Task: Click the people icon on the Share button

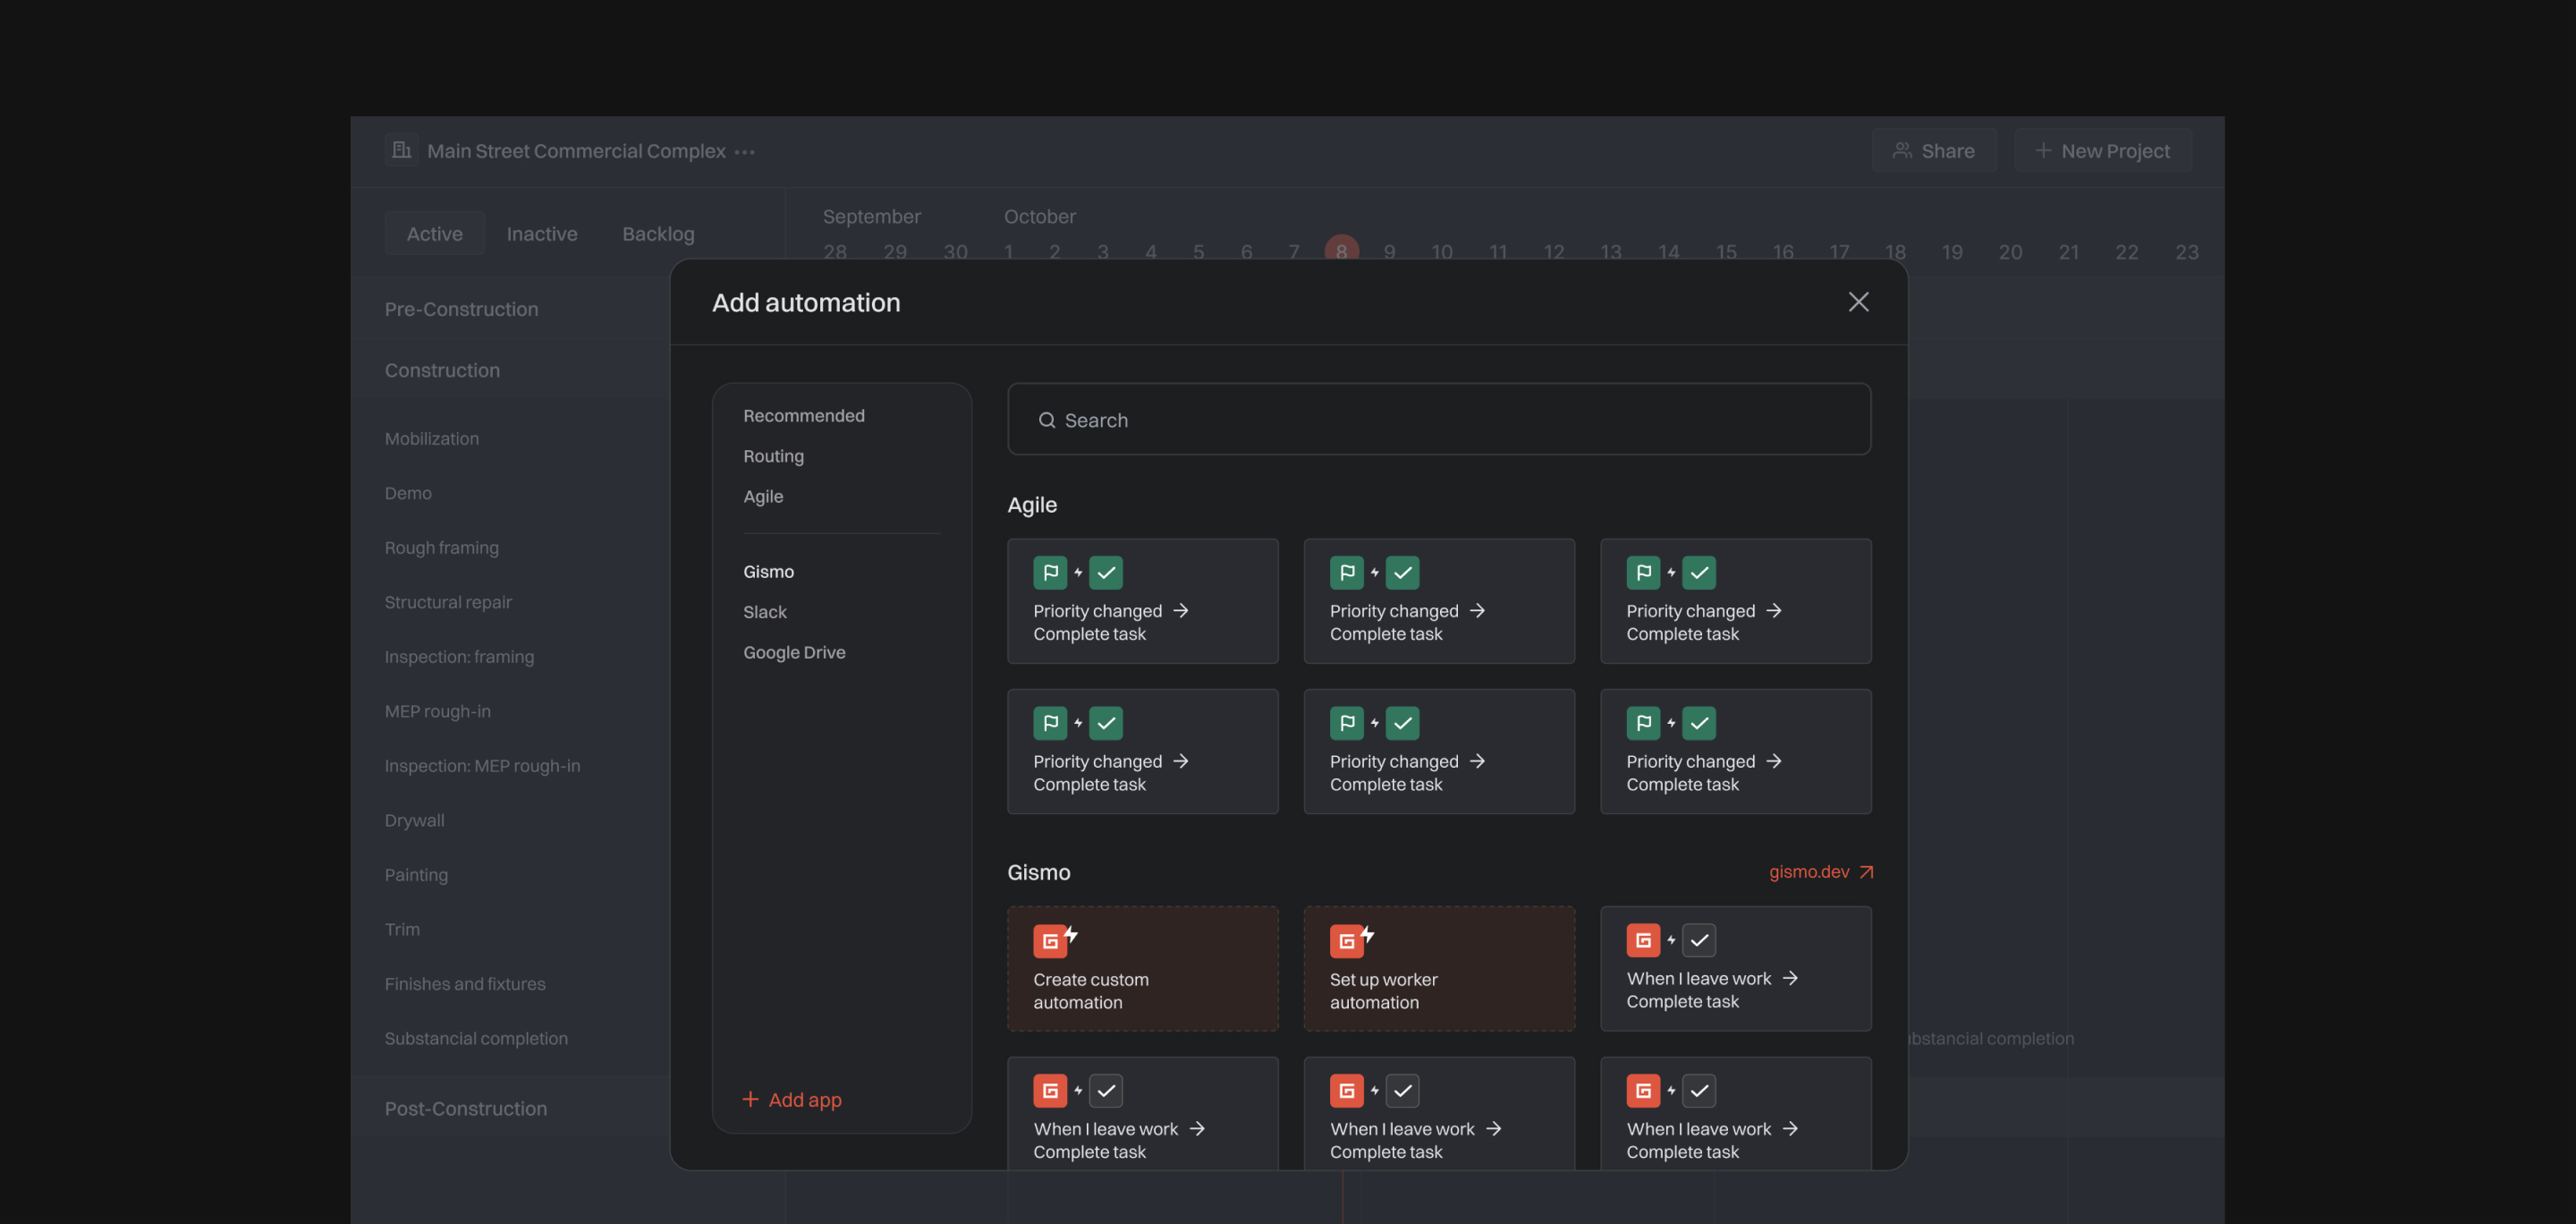Action: [1902, 150]
